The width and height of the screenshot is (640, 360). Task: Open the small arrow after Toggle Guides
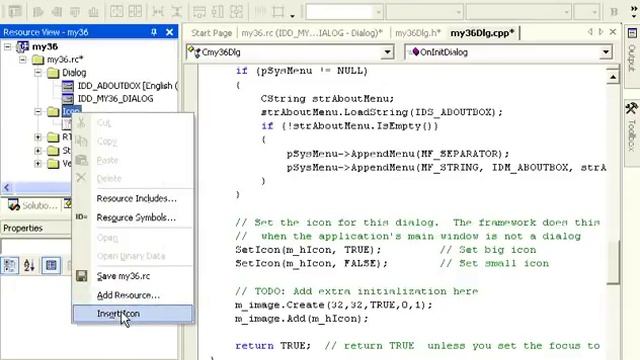[292, 16]
